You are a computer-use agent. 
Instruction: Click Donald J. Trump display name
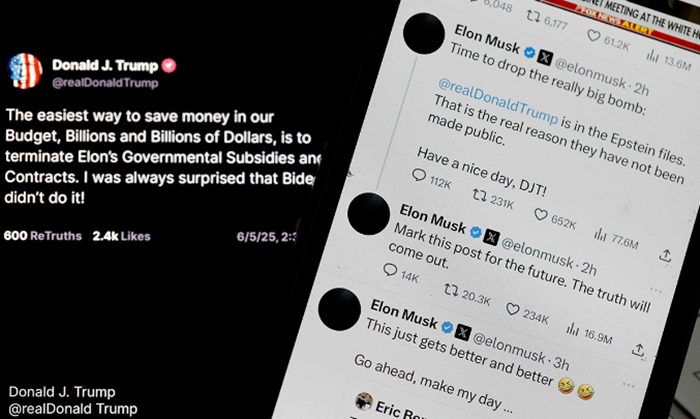click(105, 65)
